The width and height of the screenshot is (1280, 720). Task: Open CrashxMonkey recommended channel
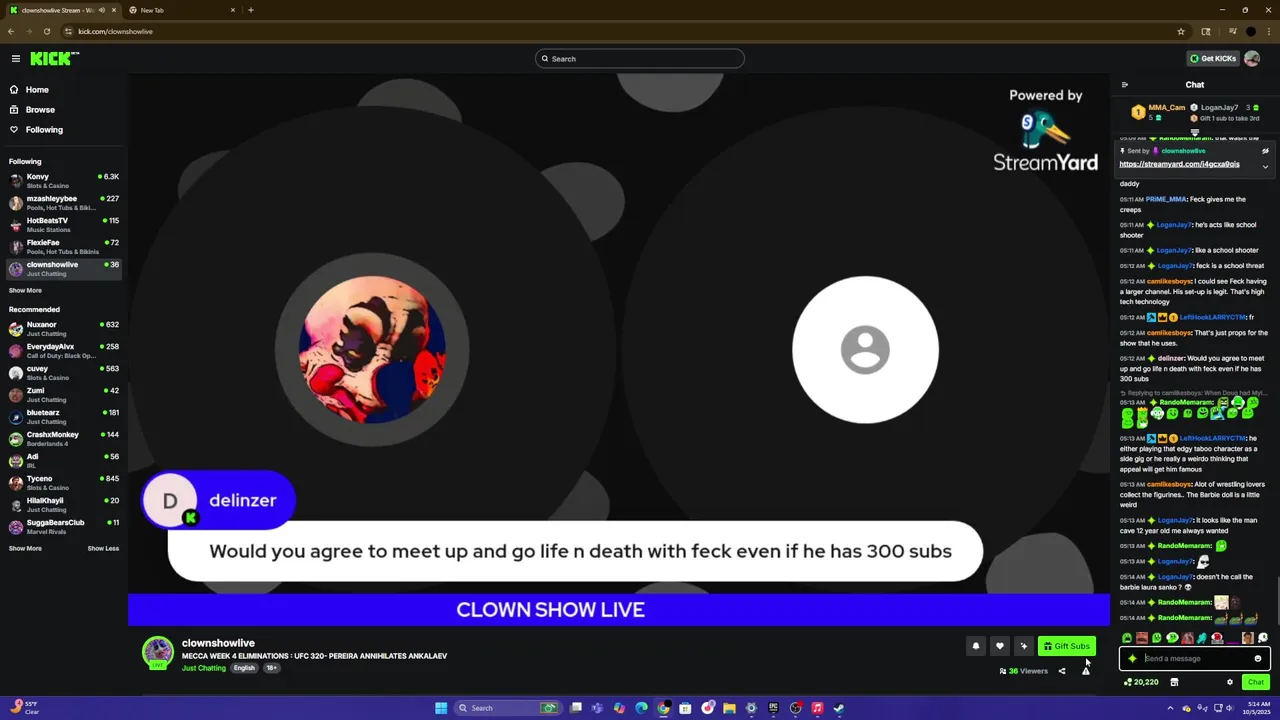(x=64, y=439)
